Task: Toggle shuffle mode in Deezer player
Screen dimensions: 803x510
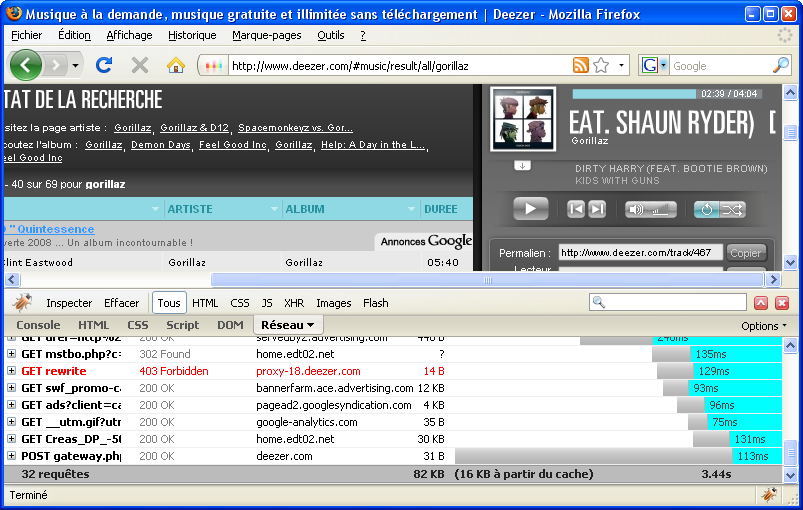Action: [732, 209]
